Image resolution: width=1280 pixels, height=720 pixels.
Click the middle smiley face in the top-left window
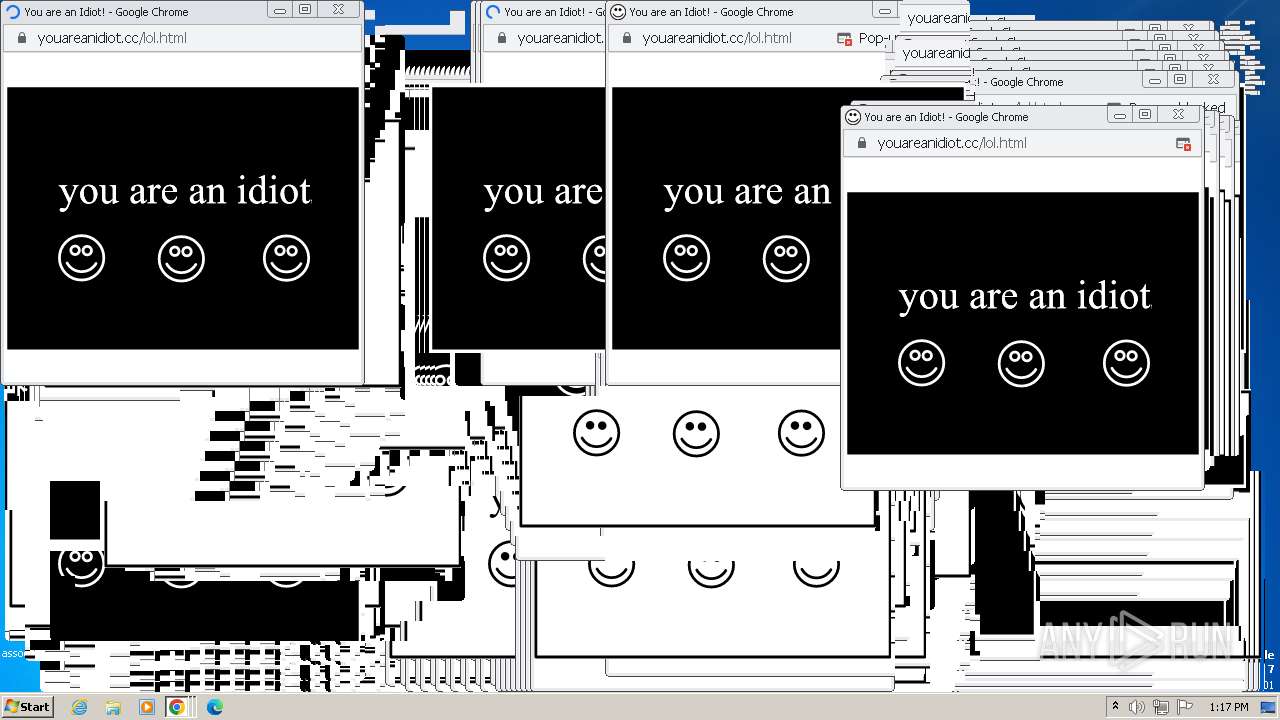181,258
